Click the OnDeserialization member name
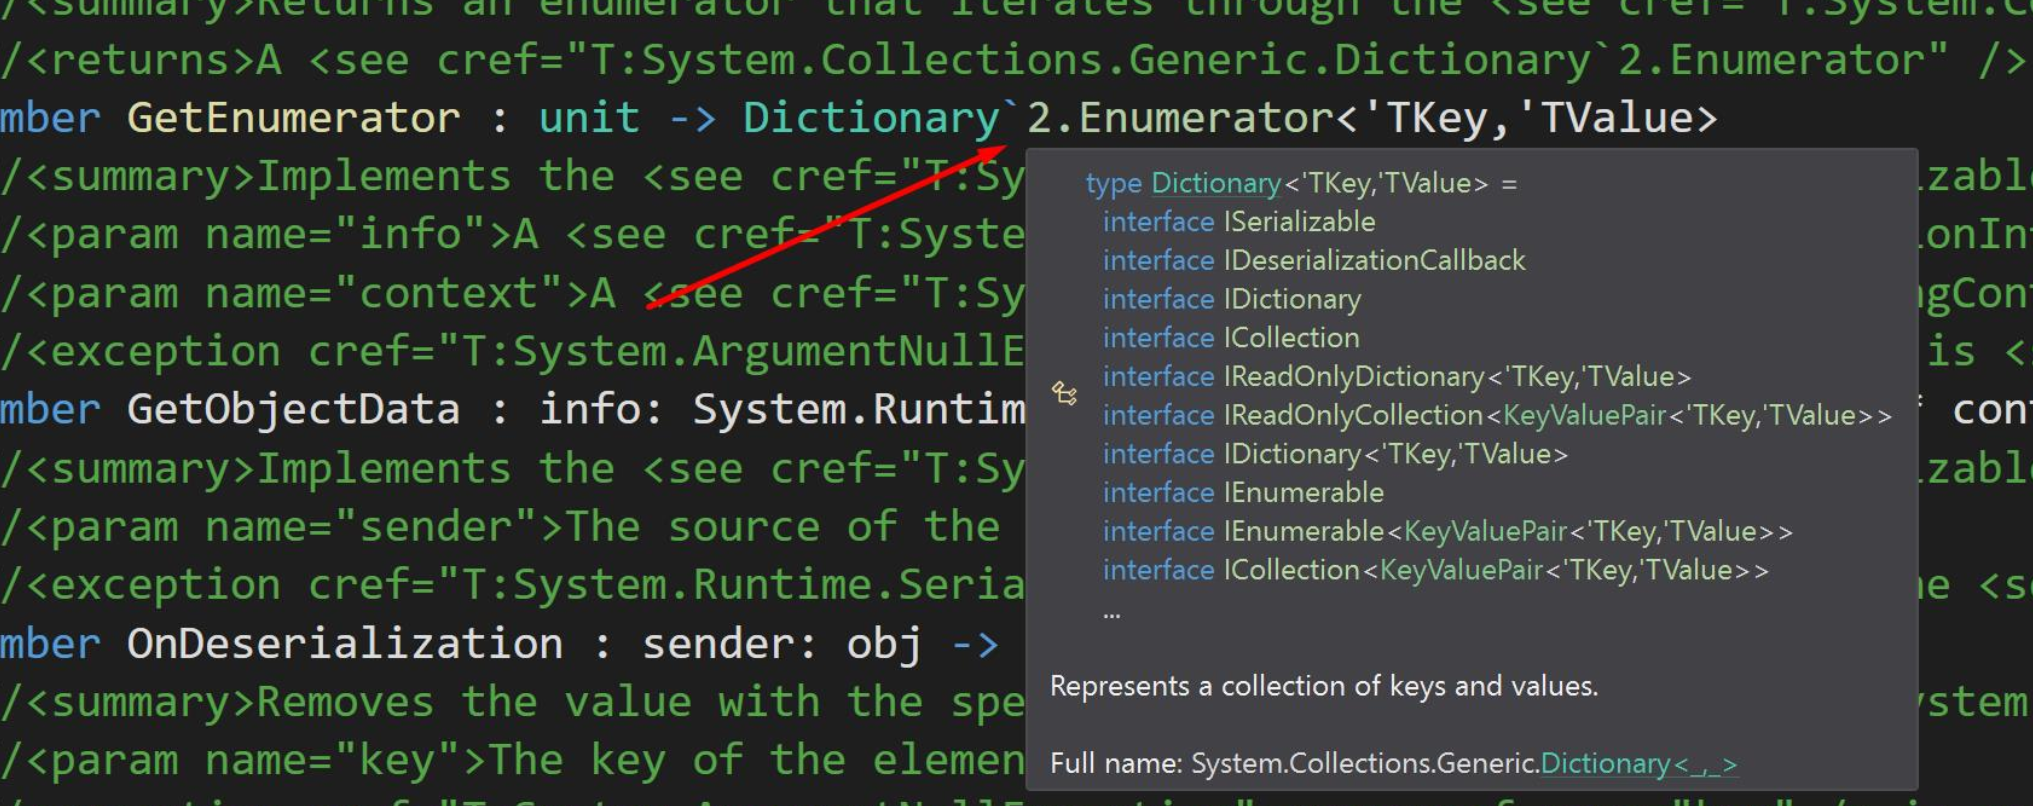 tap(345, 643)
